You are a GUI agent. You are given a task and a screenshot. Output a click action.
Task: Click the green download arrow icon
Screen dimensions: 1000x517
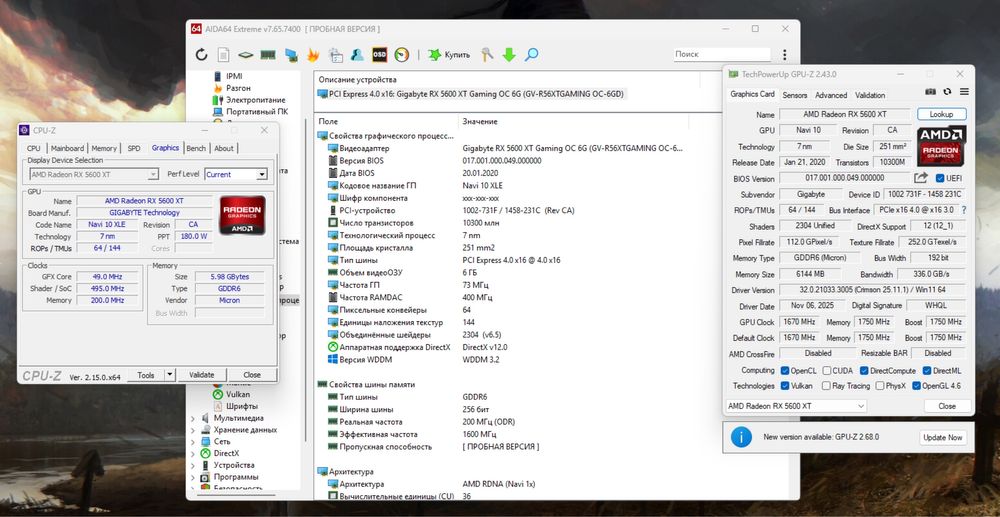pyautogui.click(x=509, y=55)
